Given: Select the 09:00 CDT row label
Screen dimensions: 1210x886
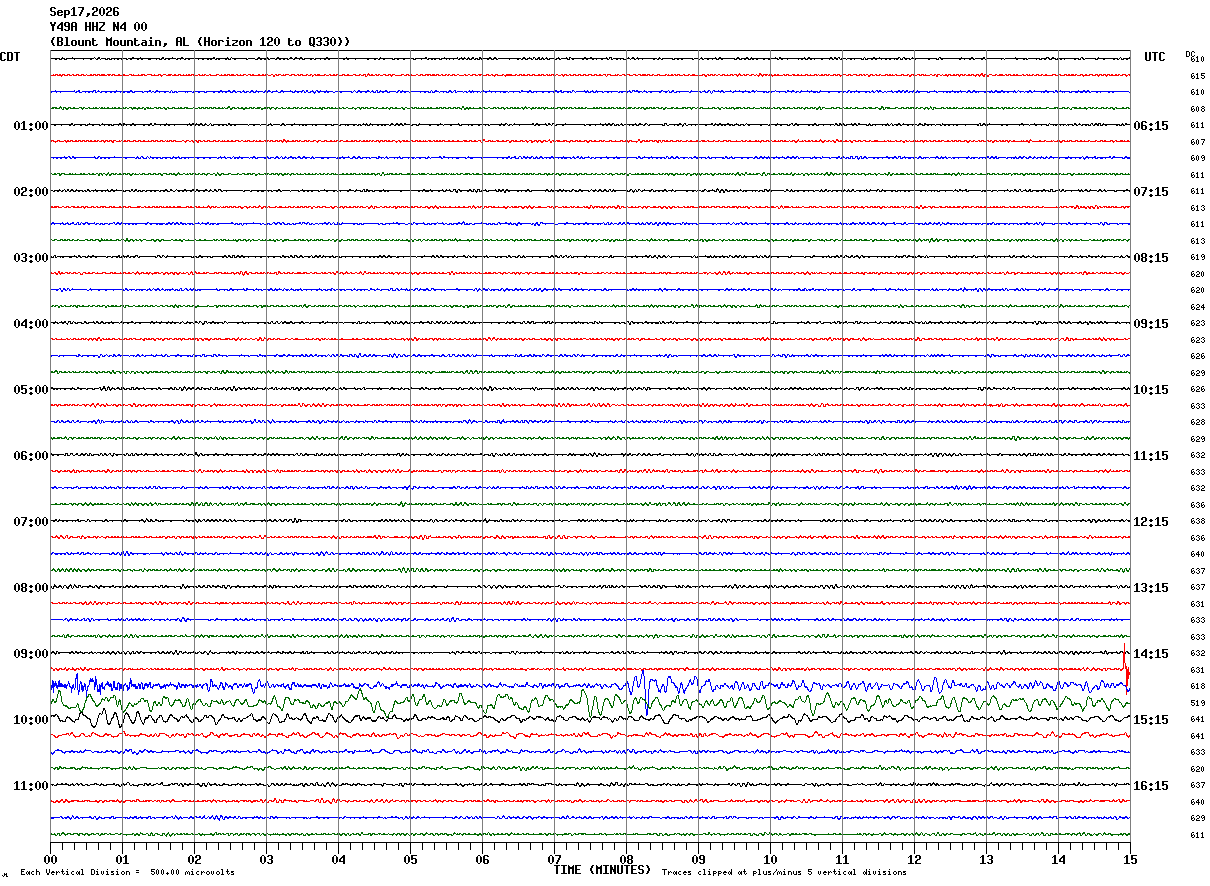Looking at the screenshot, I should point(31,654).
